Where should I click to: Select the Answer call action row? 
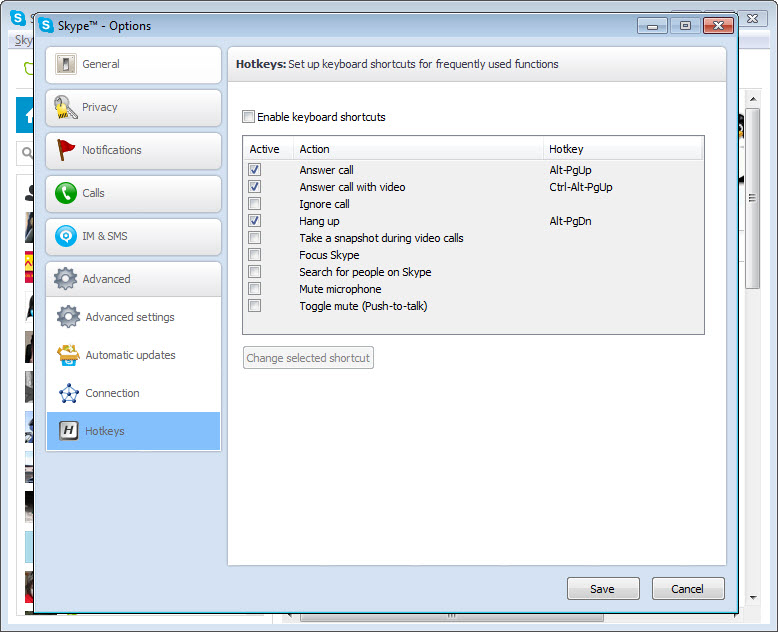(473, 170)
